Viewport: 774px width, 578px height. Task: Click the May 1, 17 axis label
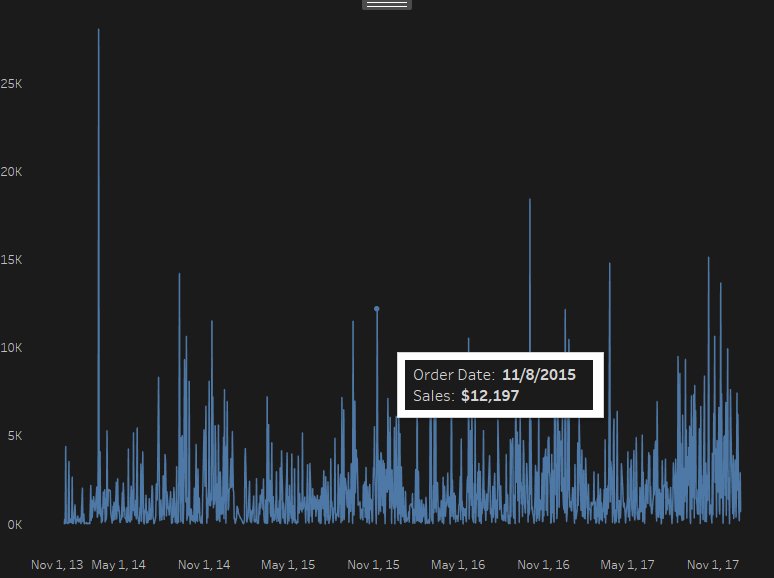[x=627, y=565]
